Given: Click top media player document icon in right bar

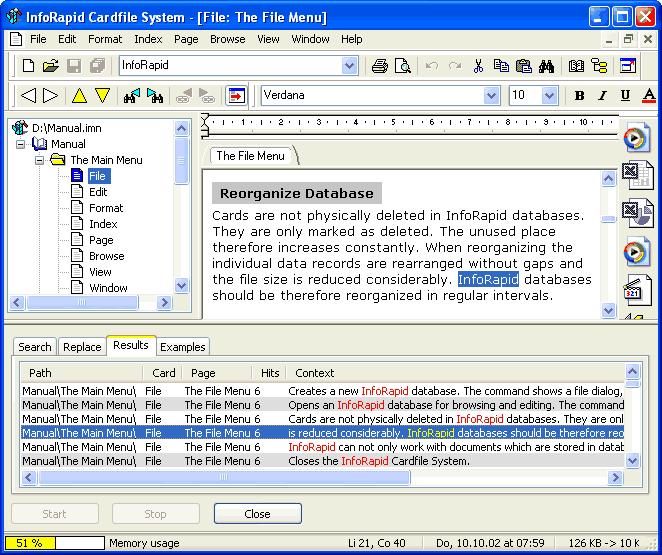Looking at the screenshot, I should 637,137.
